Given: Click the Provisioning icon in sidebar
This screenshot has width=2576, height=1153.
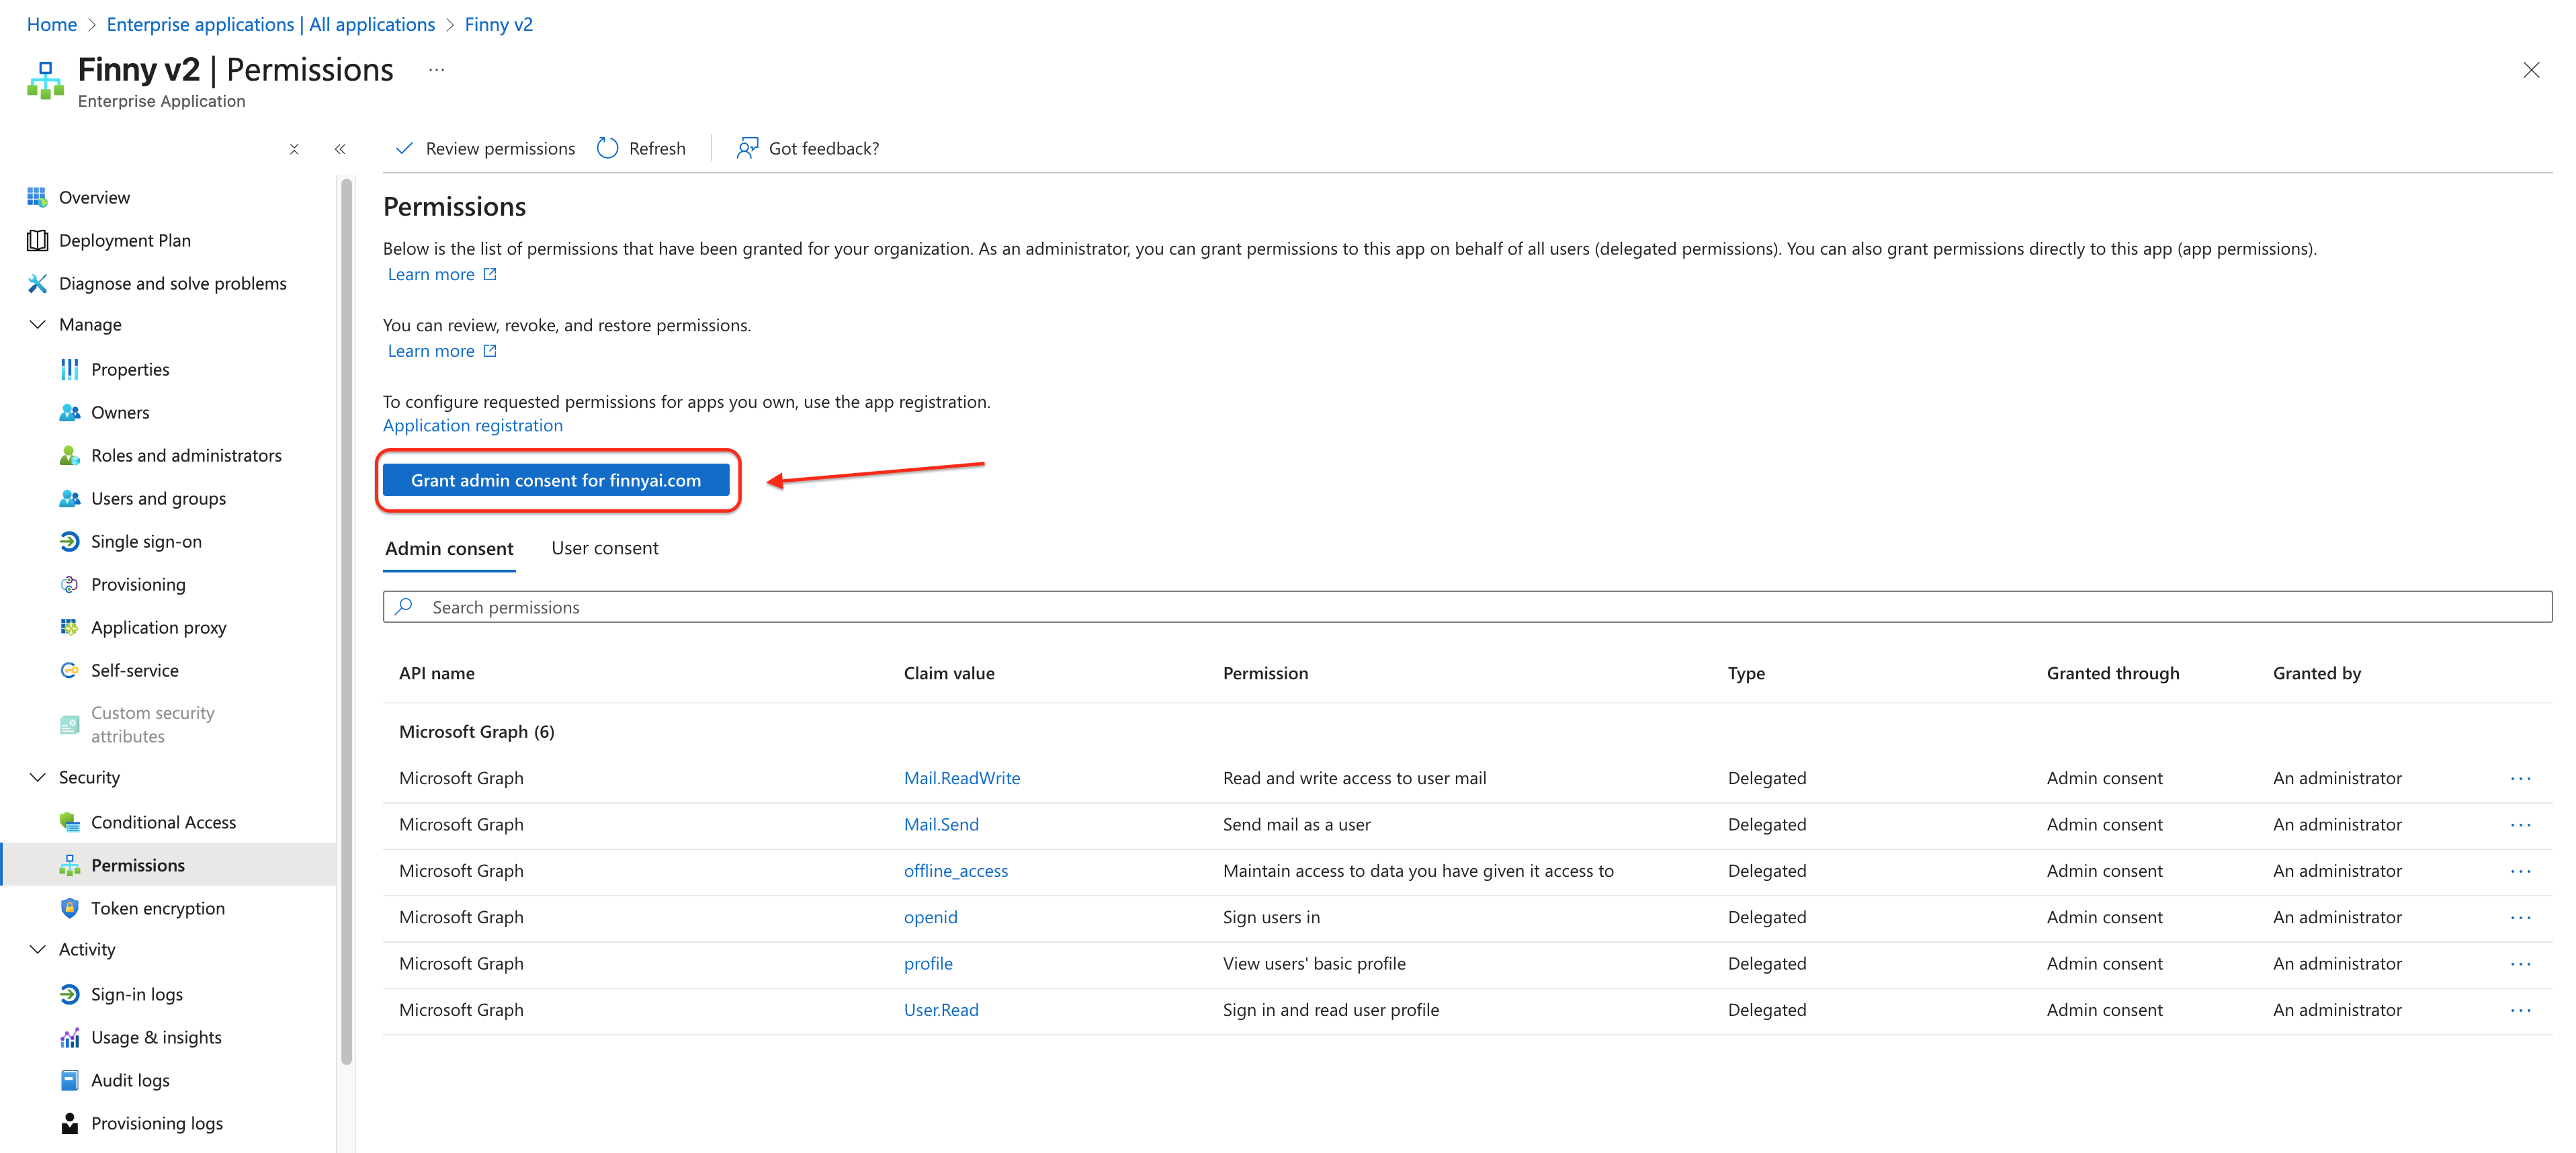Looking at the screenshot, I should pyautogui.click(x=69, y=584).
